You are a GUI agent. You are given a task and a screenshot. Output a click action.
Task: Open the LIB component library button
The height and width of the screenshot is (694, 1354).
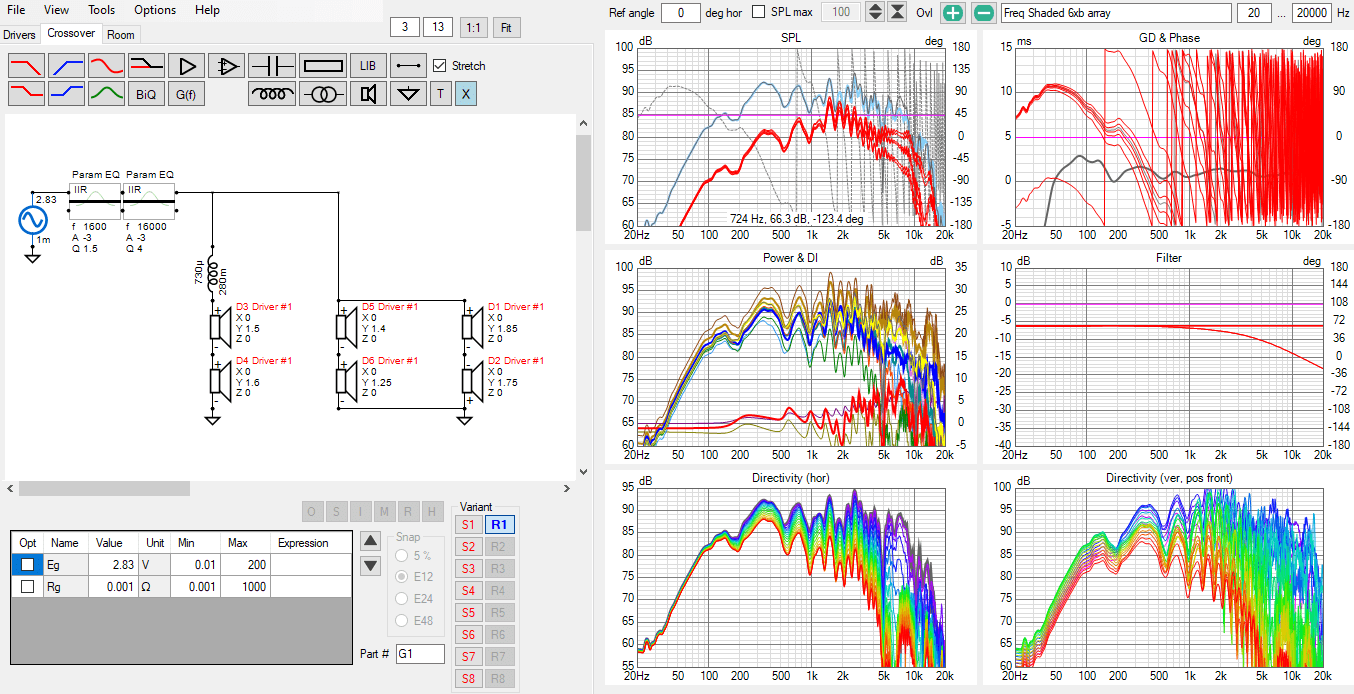tap(368, 66)
